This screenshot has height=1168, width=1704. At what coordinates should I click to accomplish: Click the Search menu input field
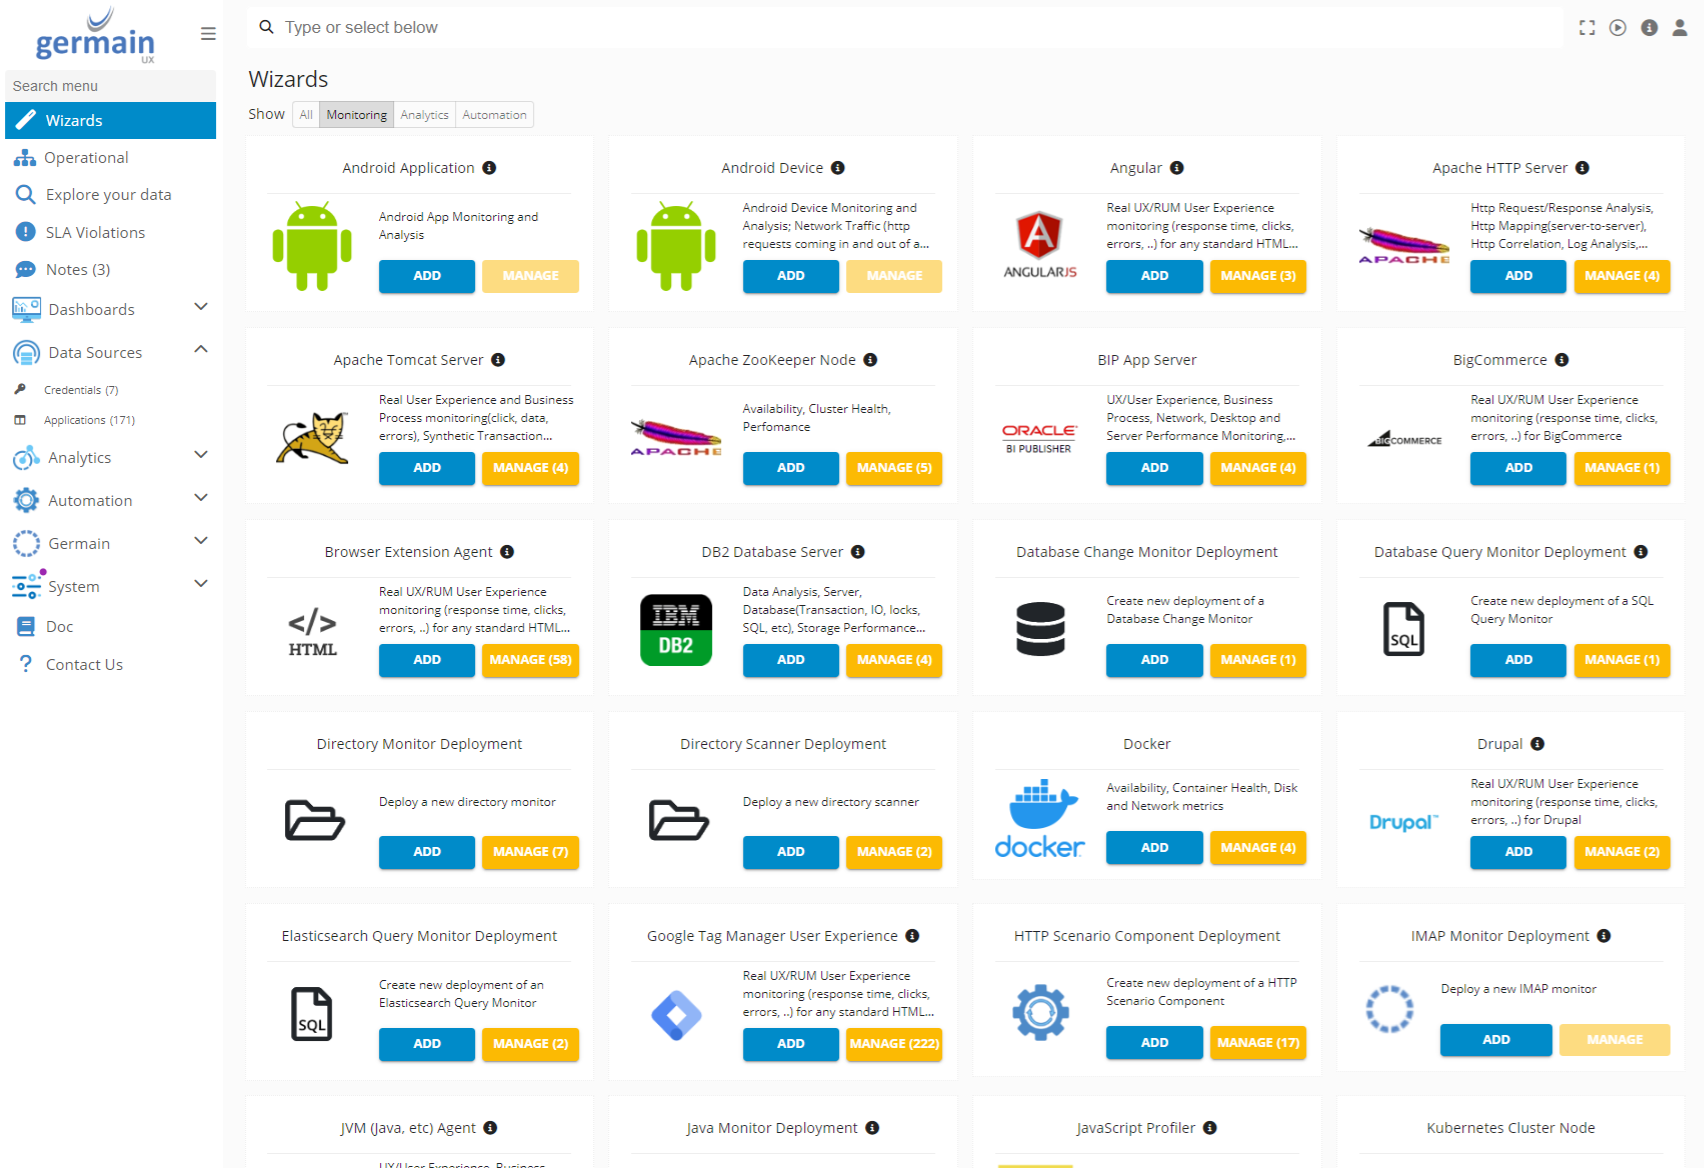point(110,86)
